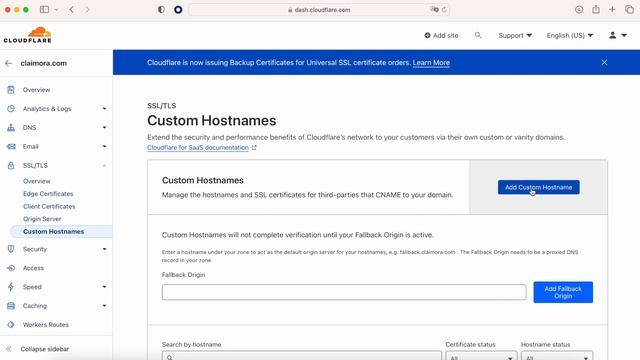640x360 pixels.
Task: Go back with Safari's back arrow
Action: 71,9
